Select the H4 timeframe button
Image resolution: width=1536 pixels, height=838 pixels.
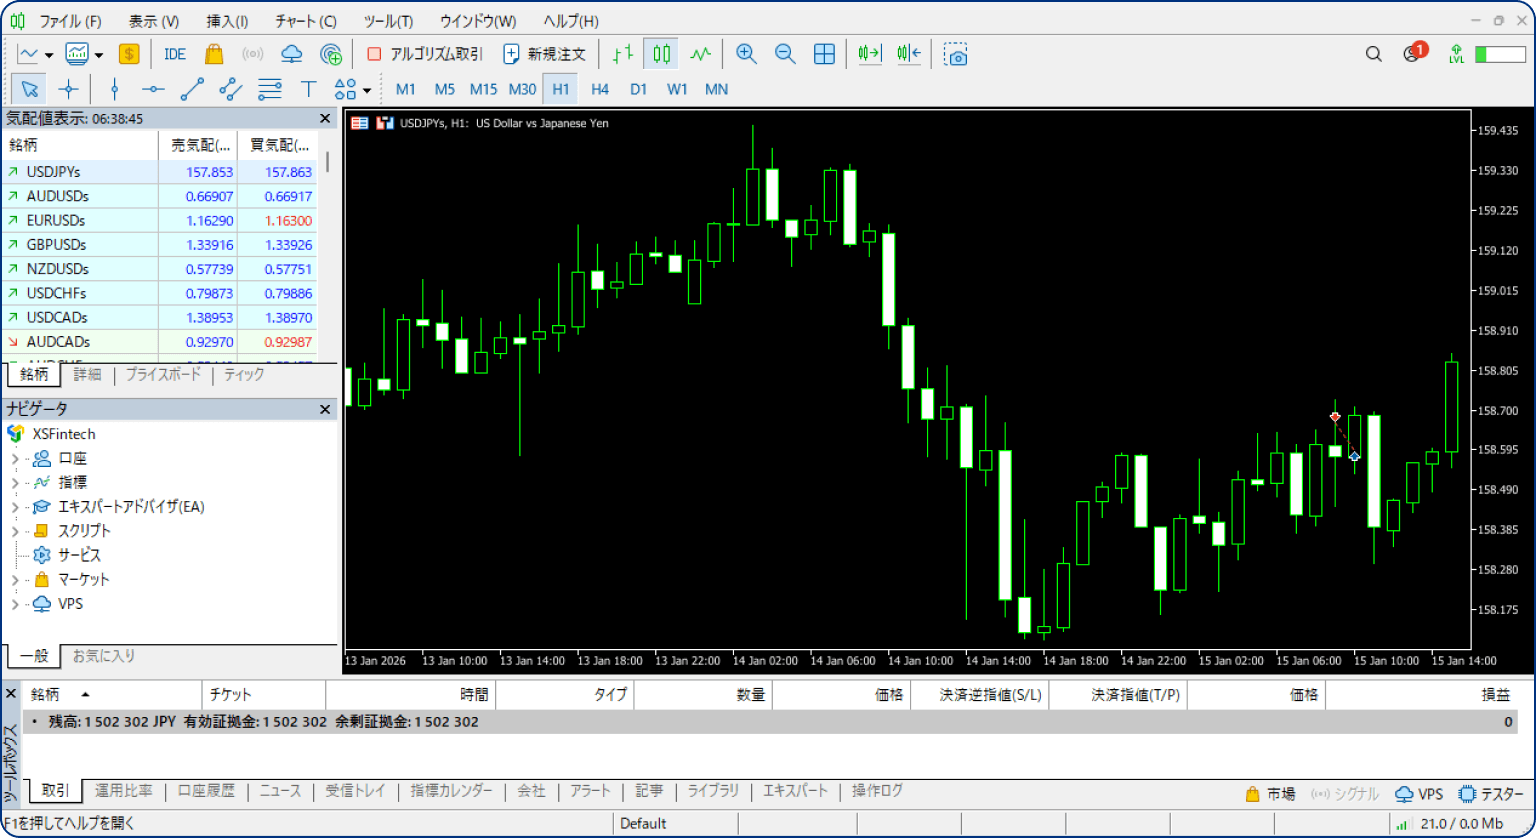pyautogui.click(x=600, y=89)
